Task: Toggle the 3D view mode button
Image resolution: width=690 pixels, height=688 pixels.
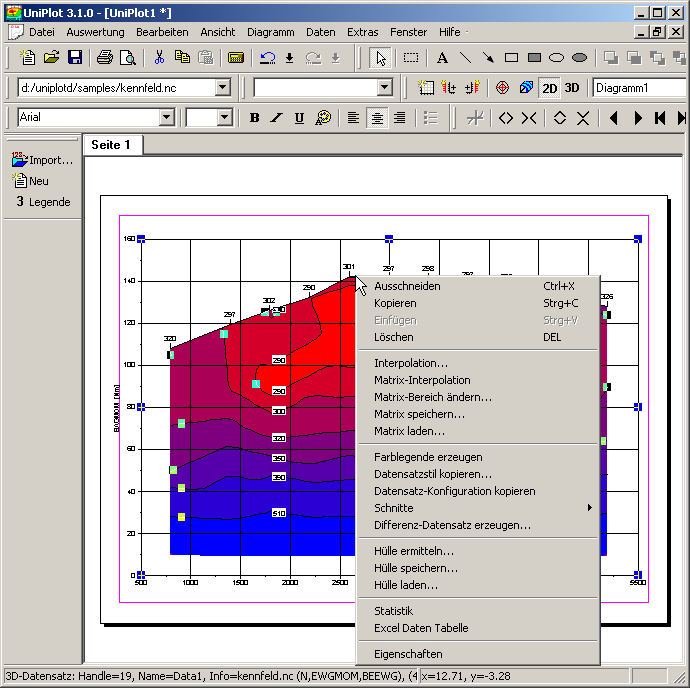Action: coord(571,88)
